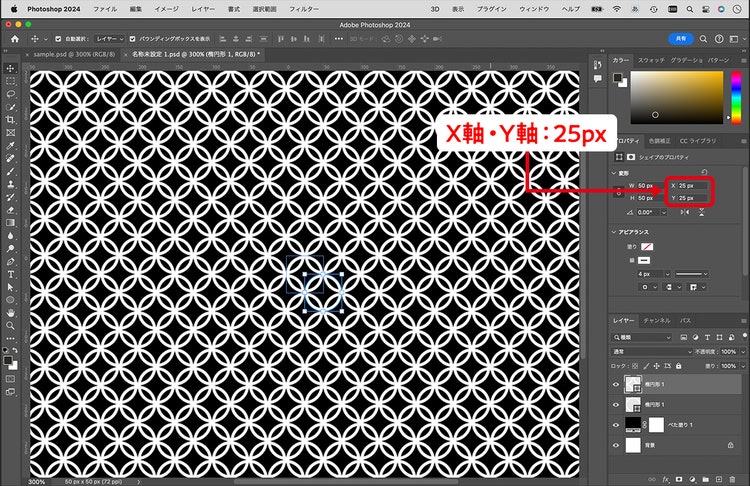Image resolution: width=750 pixels, height=486 pixels.
Task: Create a new group folder
Action: point(706,479)
